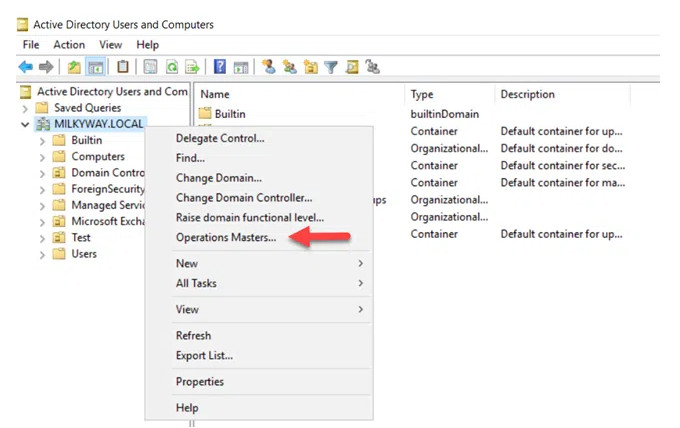680x428 pixels.
Task: Click the Create new user icon
Action: (x=268, y=67)
